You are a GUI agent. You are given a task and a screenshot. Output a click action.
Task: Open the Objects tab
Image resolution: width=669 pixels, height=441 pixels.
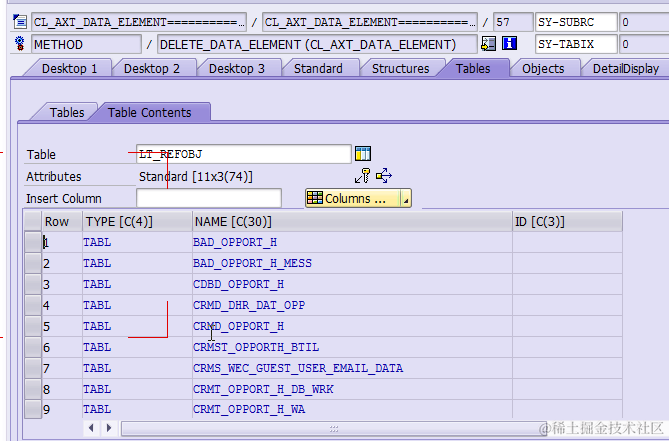[x=543, y=69]
